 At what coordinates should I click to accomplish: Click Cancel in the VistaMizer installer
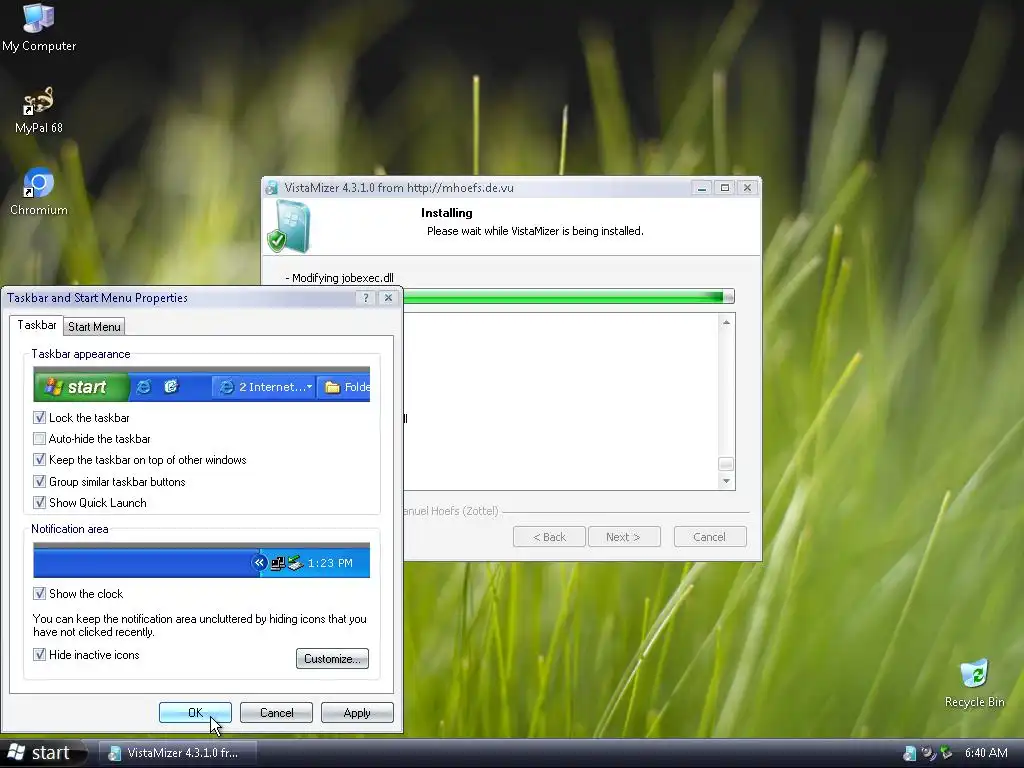(x=710, y=537)
